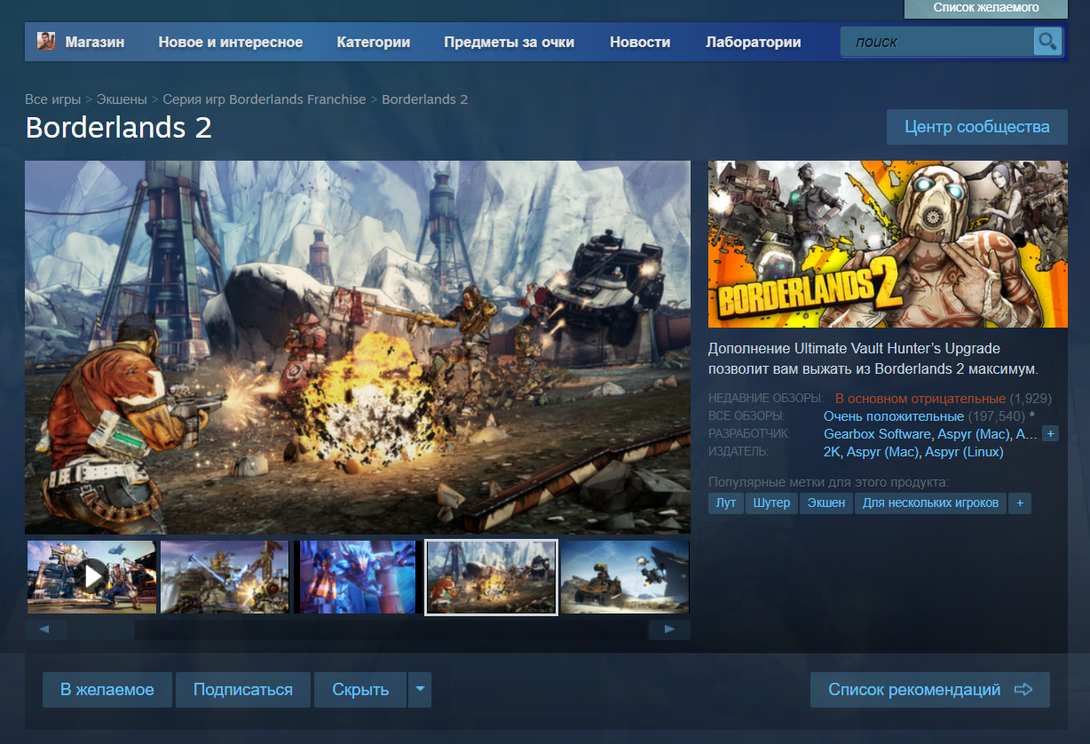Open Список рекомендаций button
Image resolution: width=1090 pixels, height=744 pixels.
pos(929,690)
